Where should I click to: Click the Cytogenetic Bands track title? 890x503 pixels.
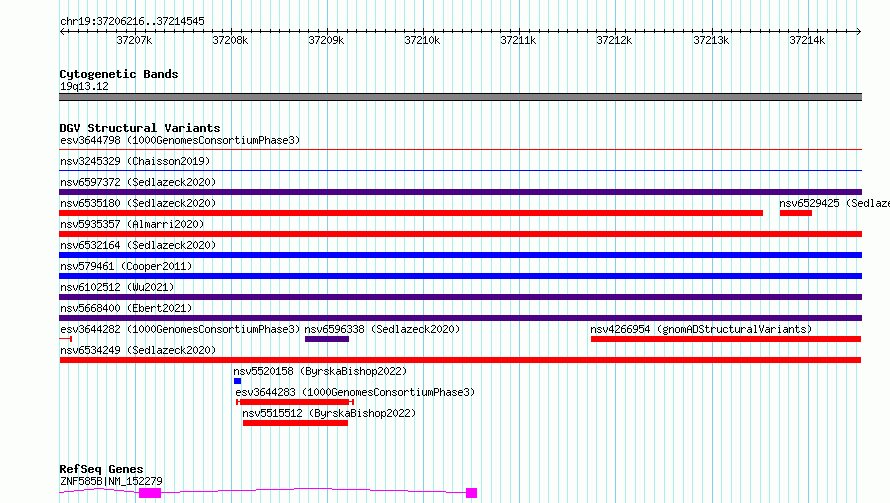[x=119, y=74]
